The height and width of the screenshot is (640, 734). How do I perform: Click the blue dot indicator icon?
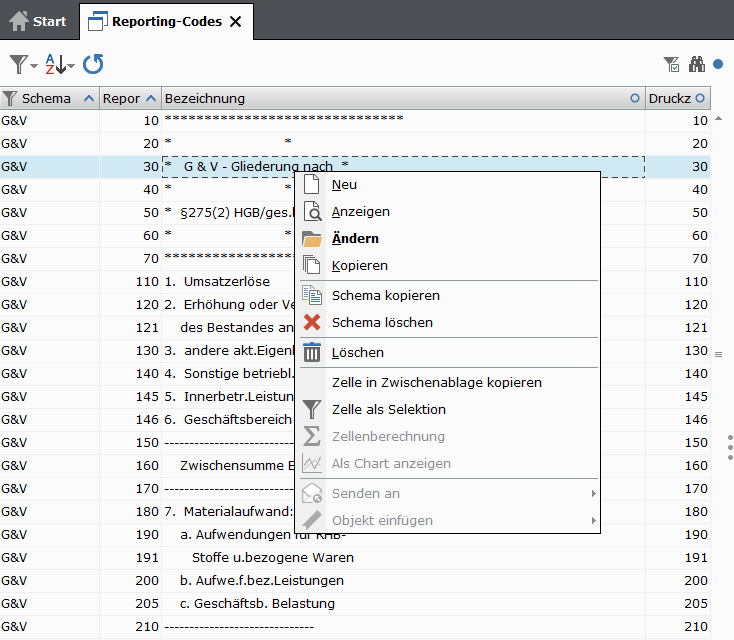[718, 64]
